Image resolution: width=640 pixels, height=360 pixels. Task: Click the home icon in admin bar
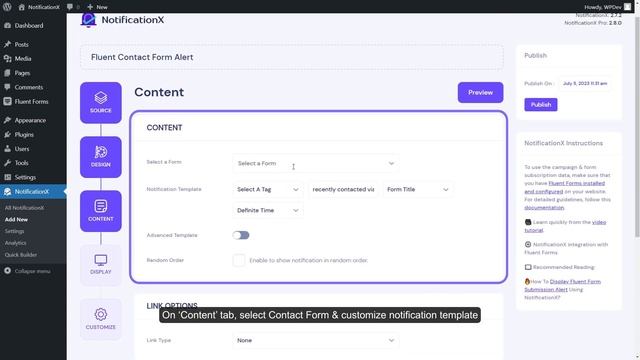[22, 7]
